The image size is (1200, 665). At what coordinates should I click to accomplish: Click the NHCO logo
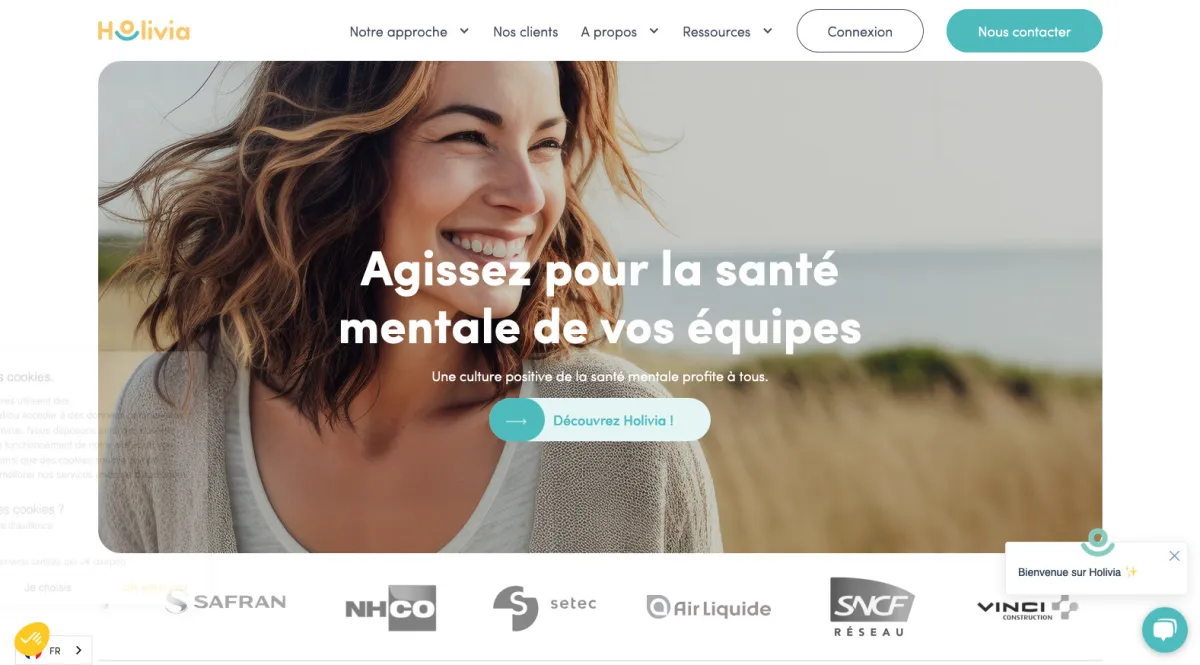391,608
